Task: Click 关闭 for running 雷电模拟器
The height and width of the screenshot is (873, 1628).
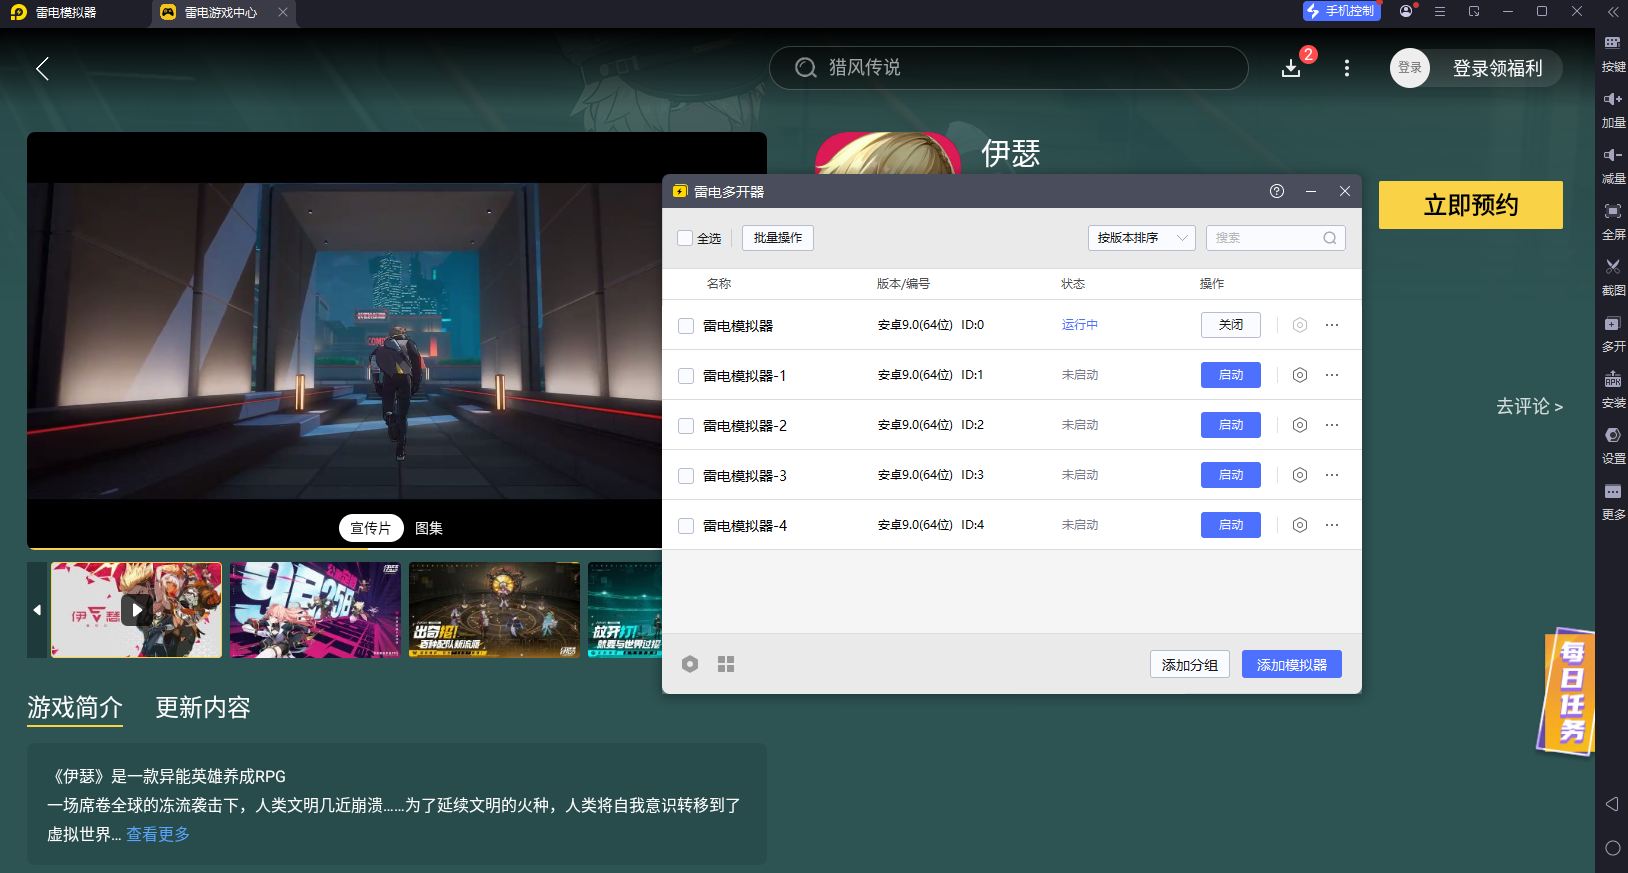Action: (x=1231, y=325)
